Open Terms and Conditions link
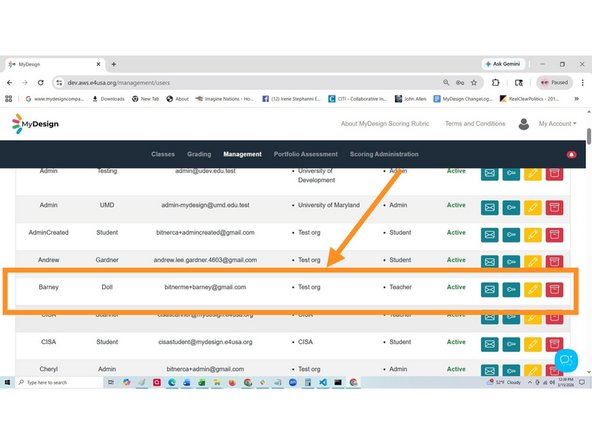The width and height of the screenshot is (592, 444). 475,123
